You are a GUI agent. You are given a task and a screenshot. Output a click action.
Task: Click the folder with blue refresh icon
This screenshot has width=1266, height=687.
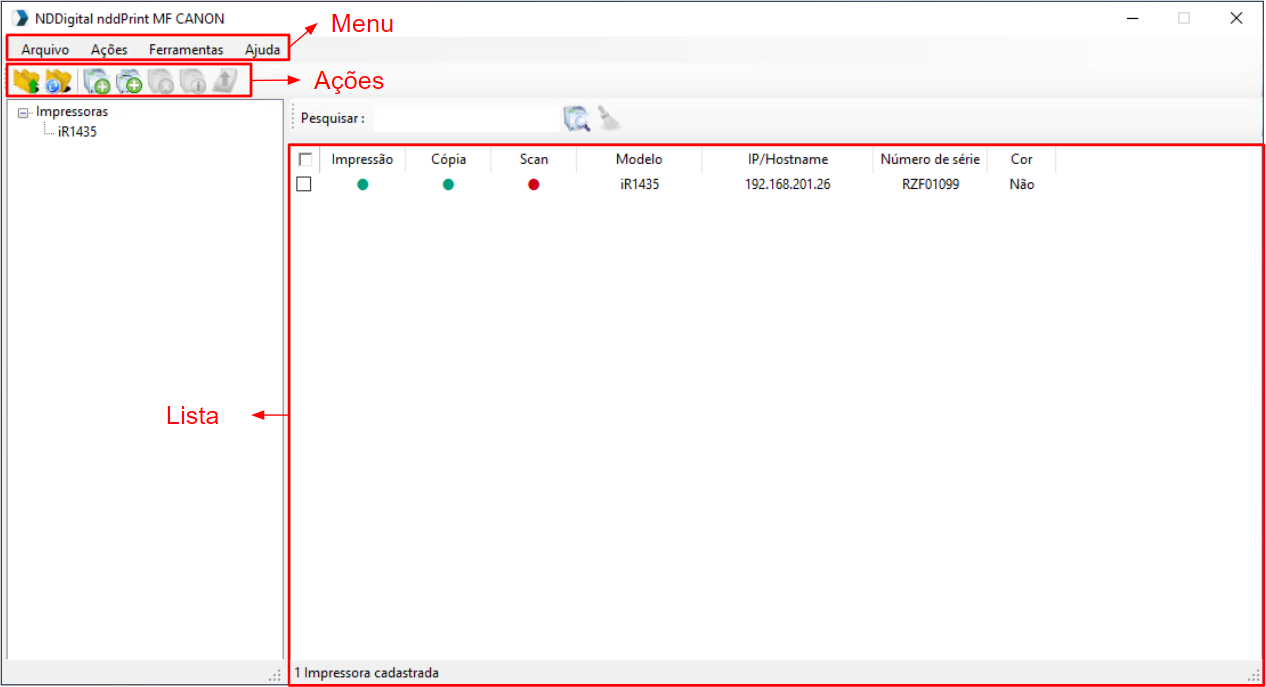click(59, 81)
